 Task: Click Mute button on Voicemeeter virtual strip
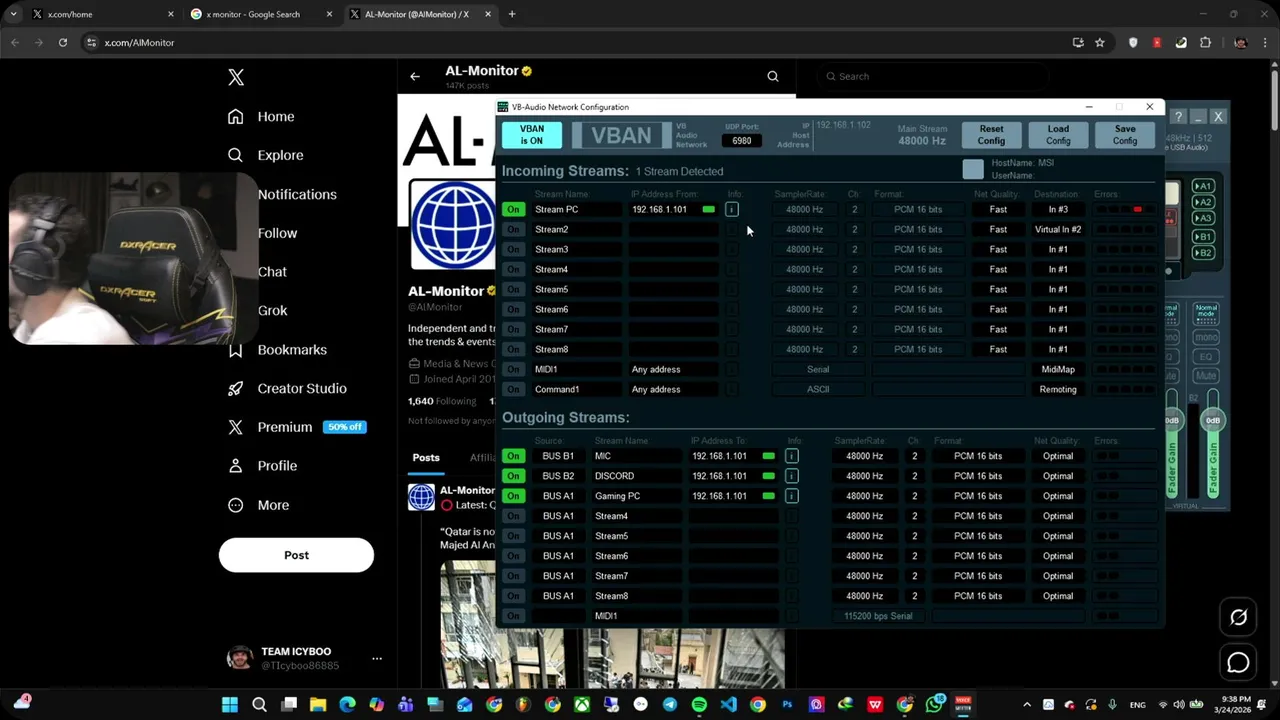(1206, 376)
